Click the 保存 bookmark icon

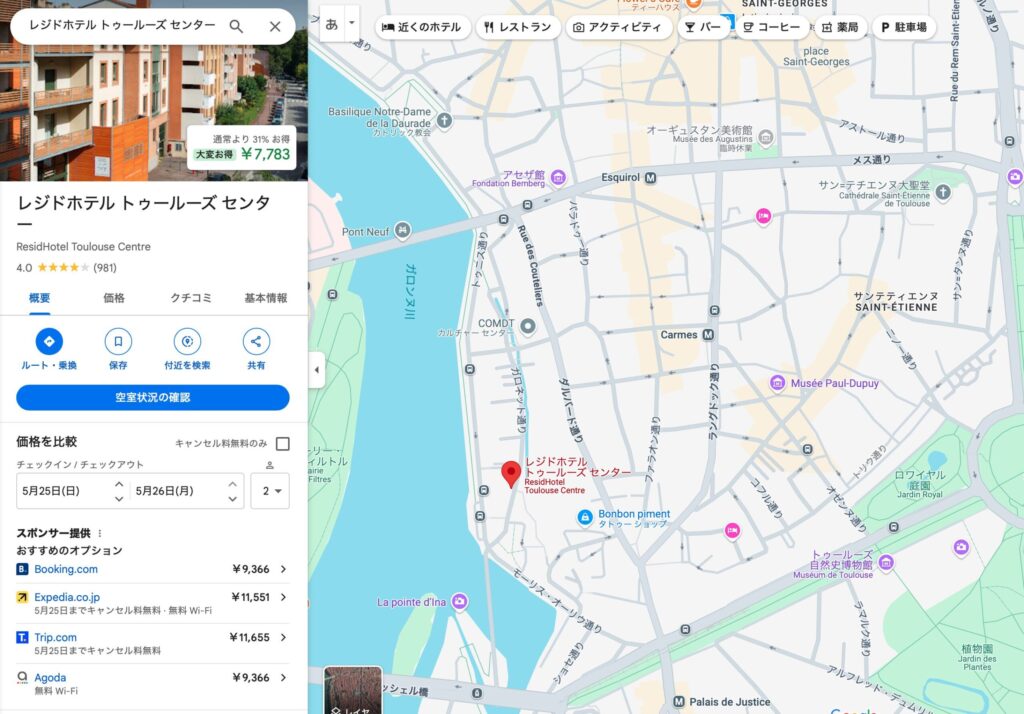coord(118,341)
